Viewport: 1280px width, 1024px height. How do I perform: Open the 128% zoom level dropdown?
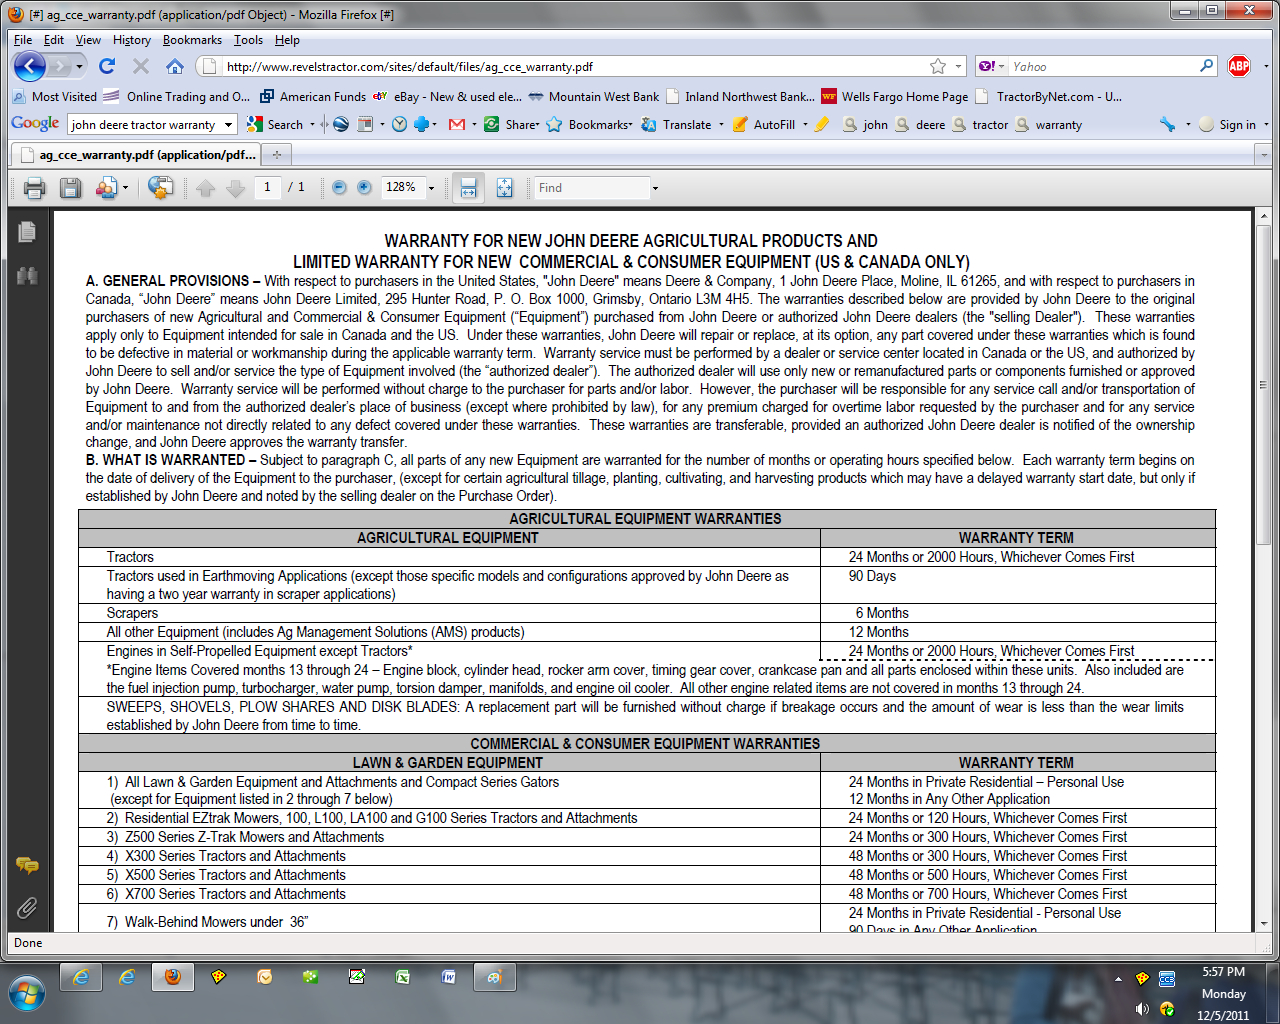(x=432, y=188)
